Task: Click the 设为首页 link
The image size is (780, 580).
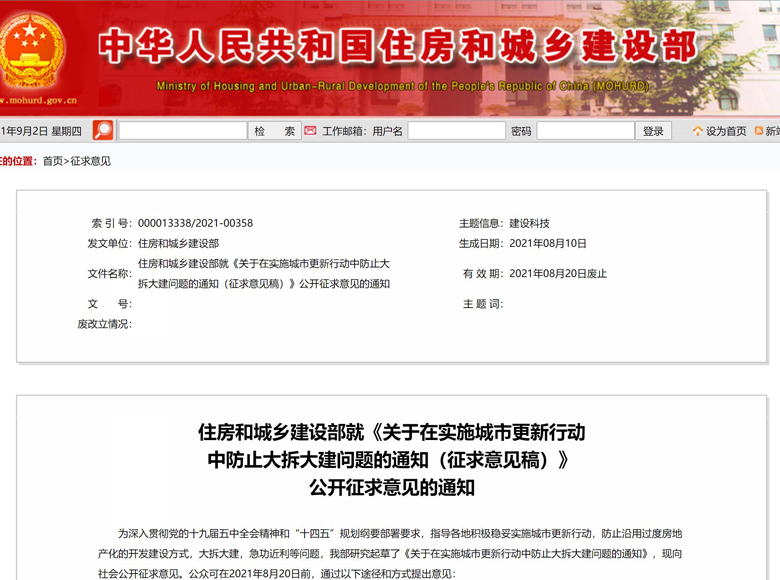Action: (726, 131)
